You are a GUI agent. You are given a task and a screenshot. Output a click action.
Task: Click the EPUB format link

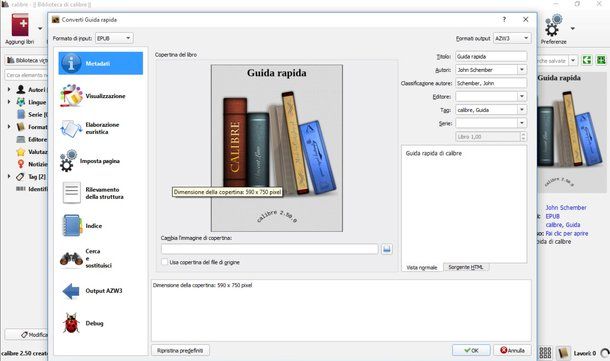(552, 216)
